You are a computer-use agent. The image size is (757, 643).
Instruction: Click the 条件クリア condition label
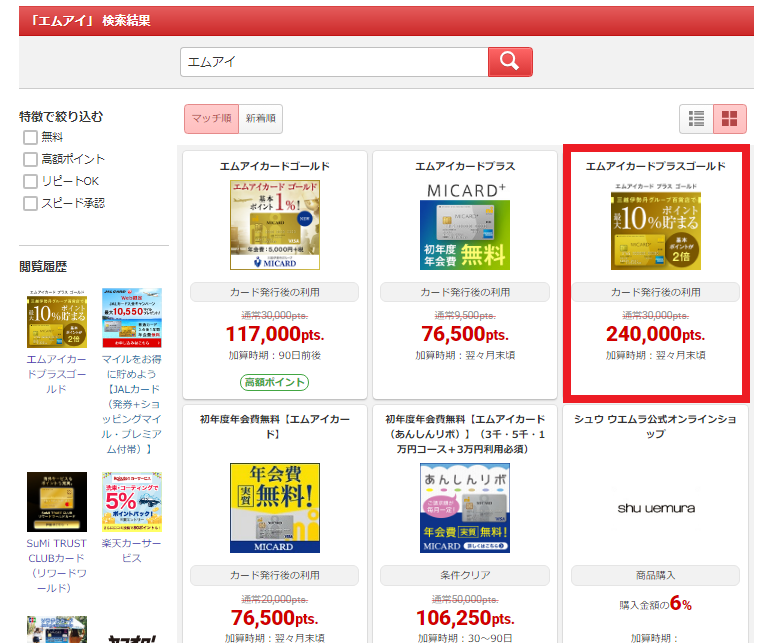[x=465, y=575]
